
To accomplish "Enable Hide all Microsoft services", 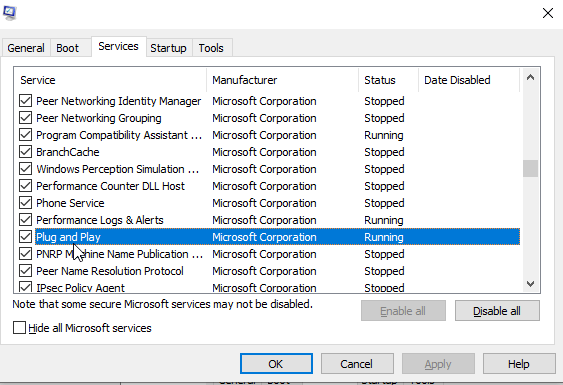I will [19, 328].
